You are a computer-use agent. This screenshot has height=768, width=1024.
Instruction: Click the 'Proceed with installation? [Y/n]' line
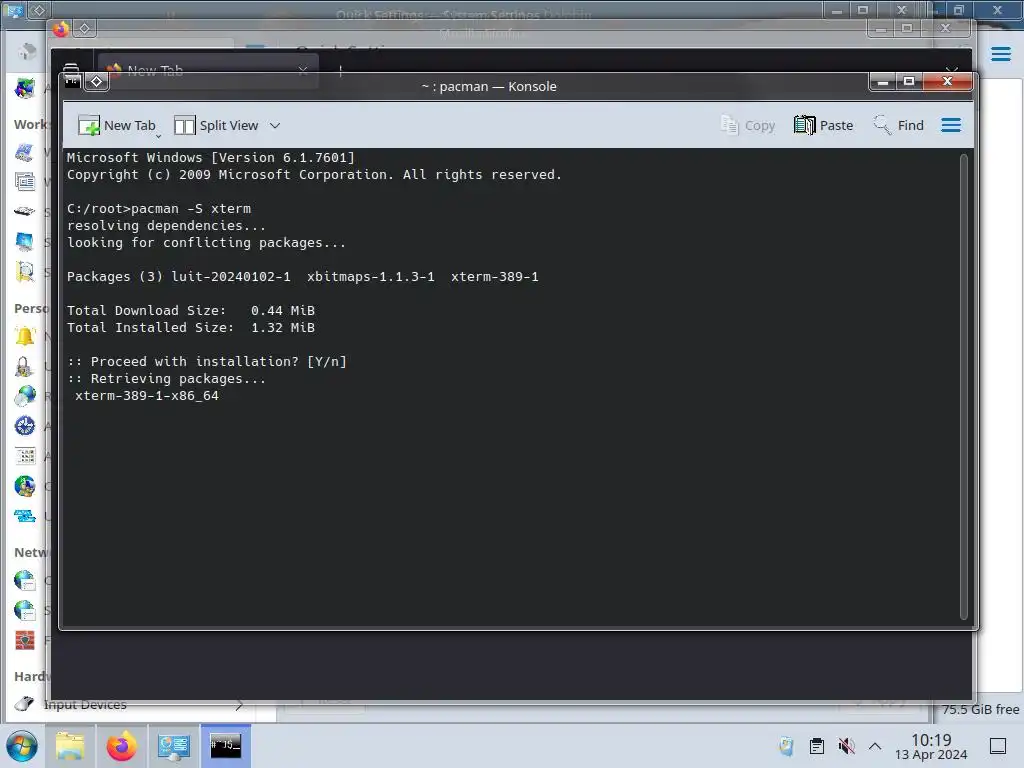pos(207,362)
